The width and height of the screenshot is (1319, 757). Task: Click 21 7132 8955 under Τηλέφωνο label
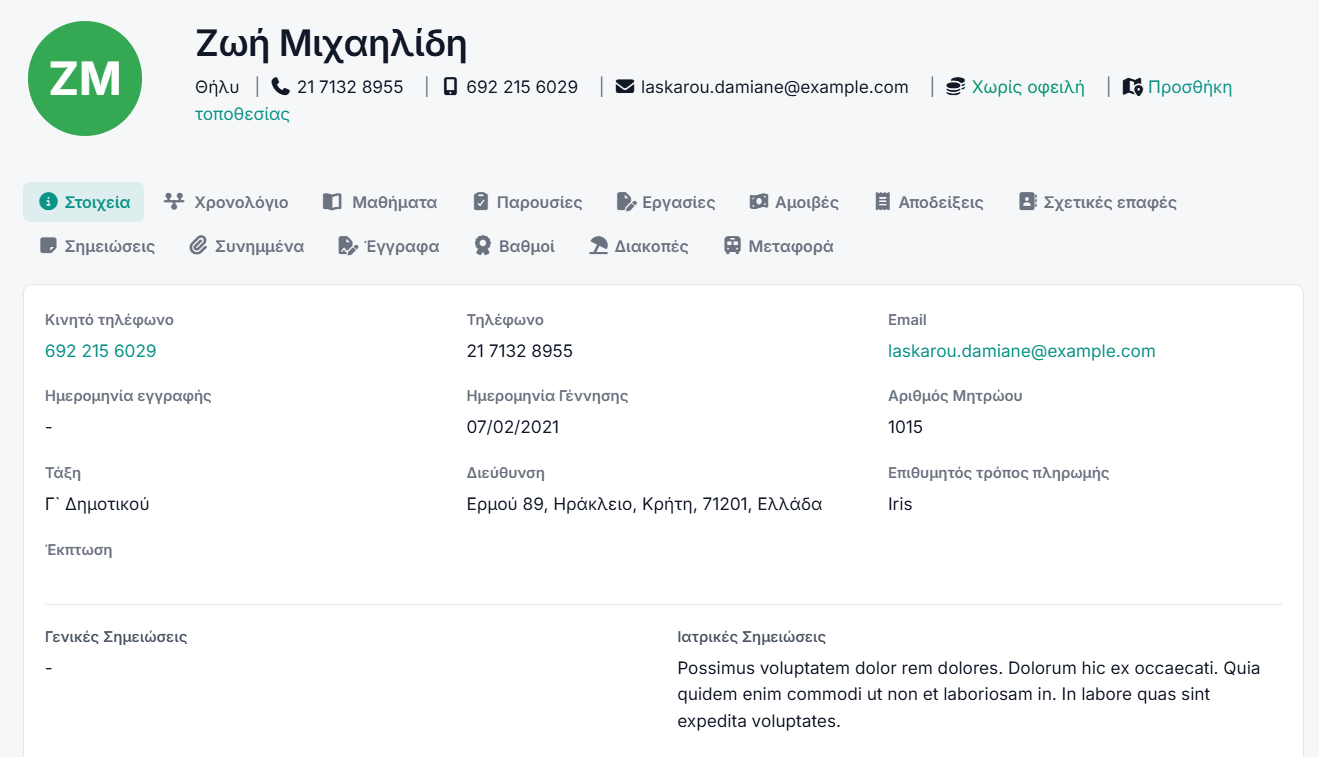tap(520, 351)
